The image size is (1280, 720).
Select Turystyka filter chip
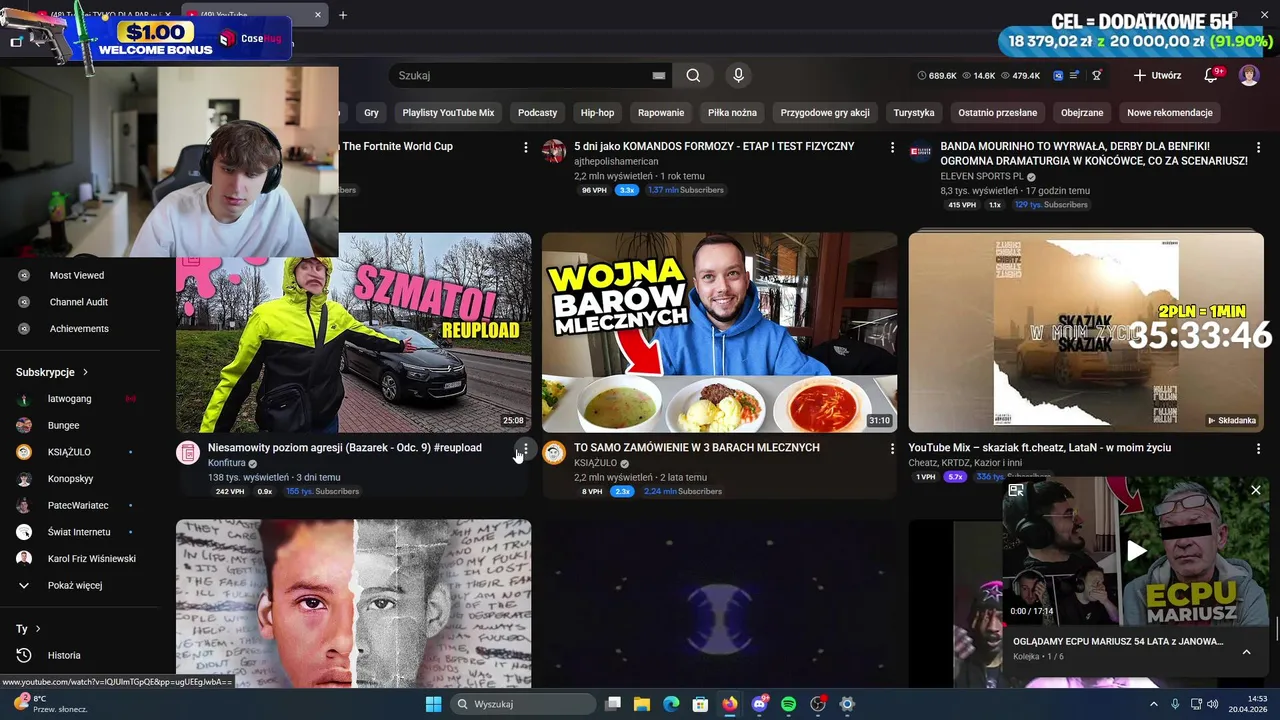click(914, 113)
